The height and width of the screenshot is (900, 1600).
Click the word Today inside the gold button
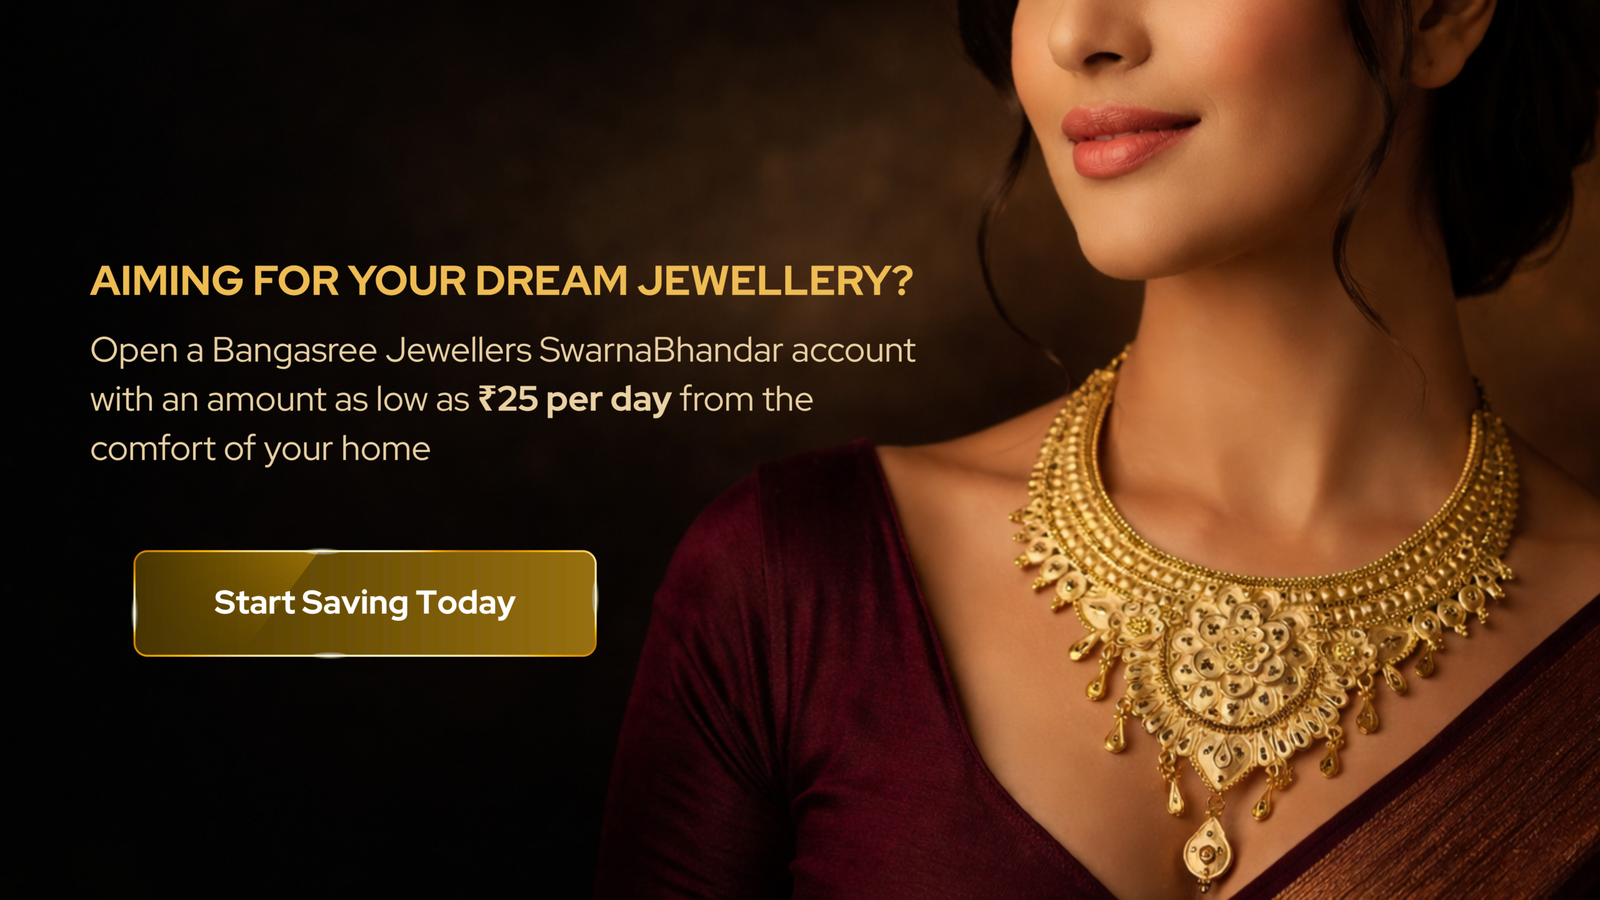point(466,603)
